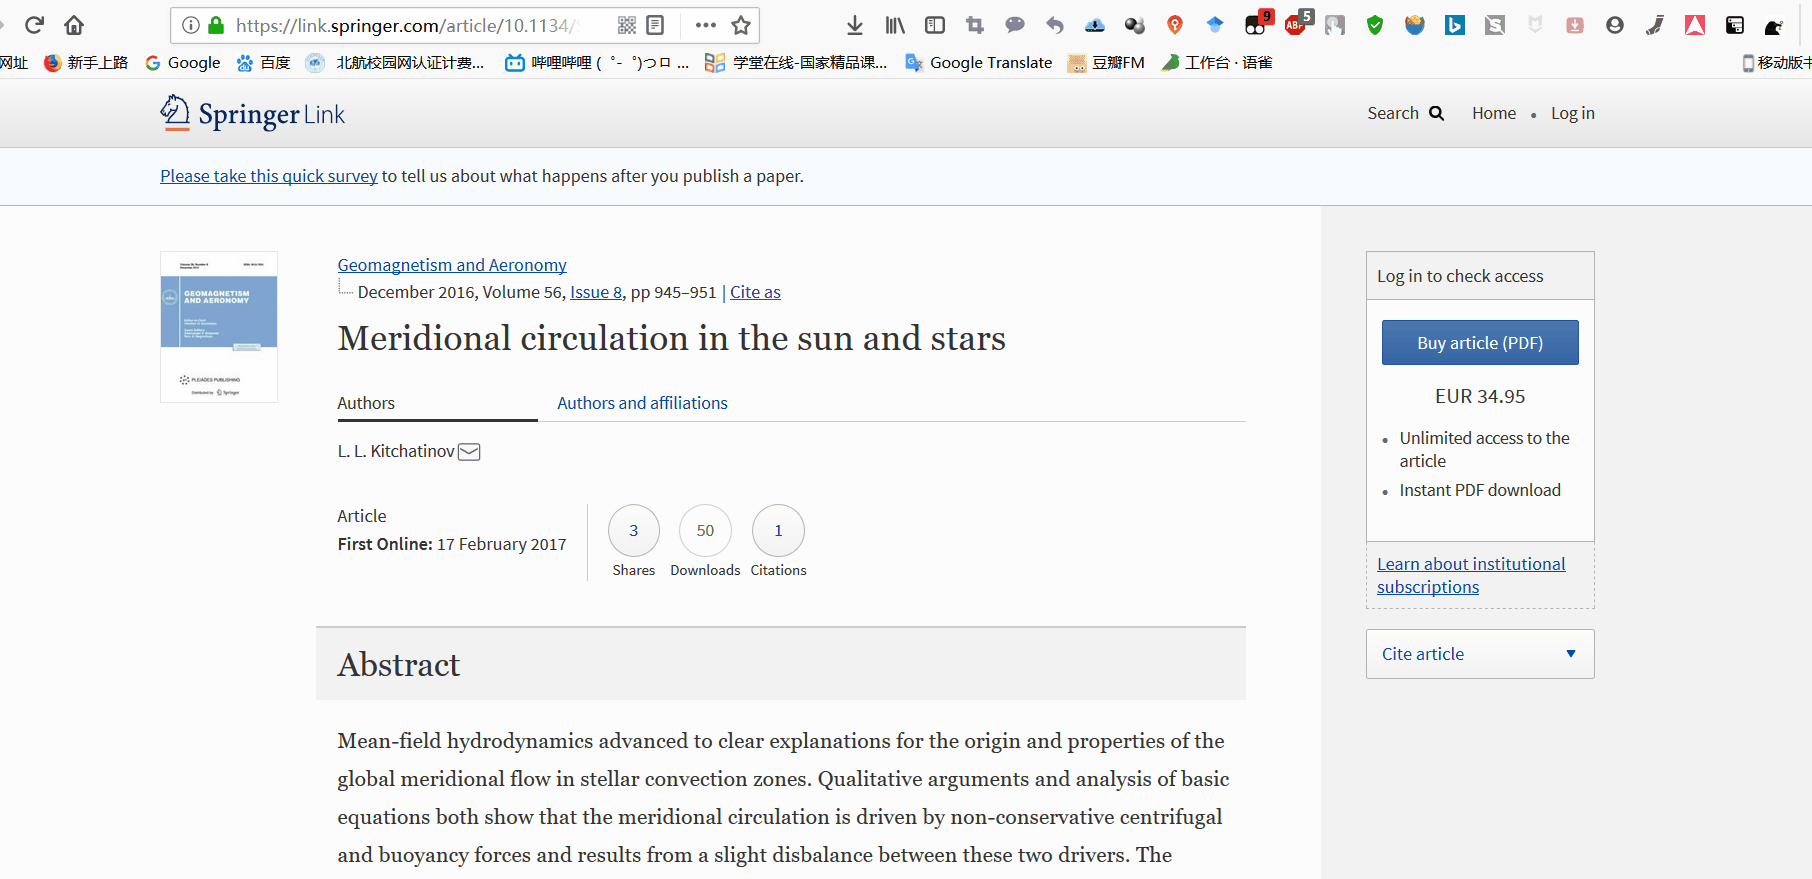
Task: Open the quick survey link
Action: pyautogui.click(x=269, y=176)
